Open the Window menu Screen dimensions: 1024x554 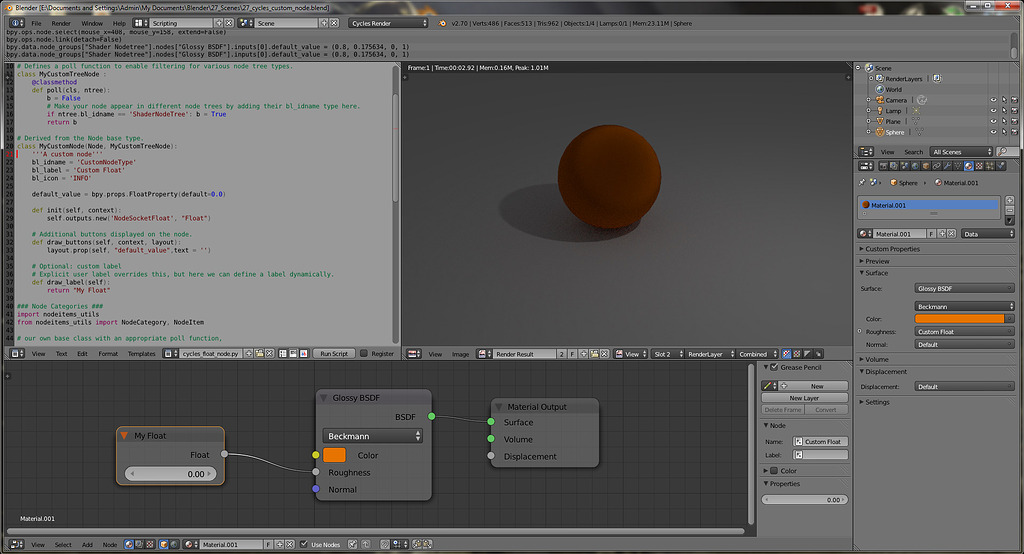92,23
